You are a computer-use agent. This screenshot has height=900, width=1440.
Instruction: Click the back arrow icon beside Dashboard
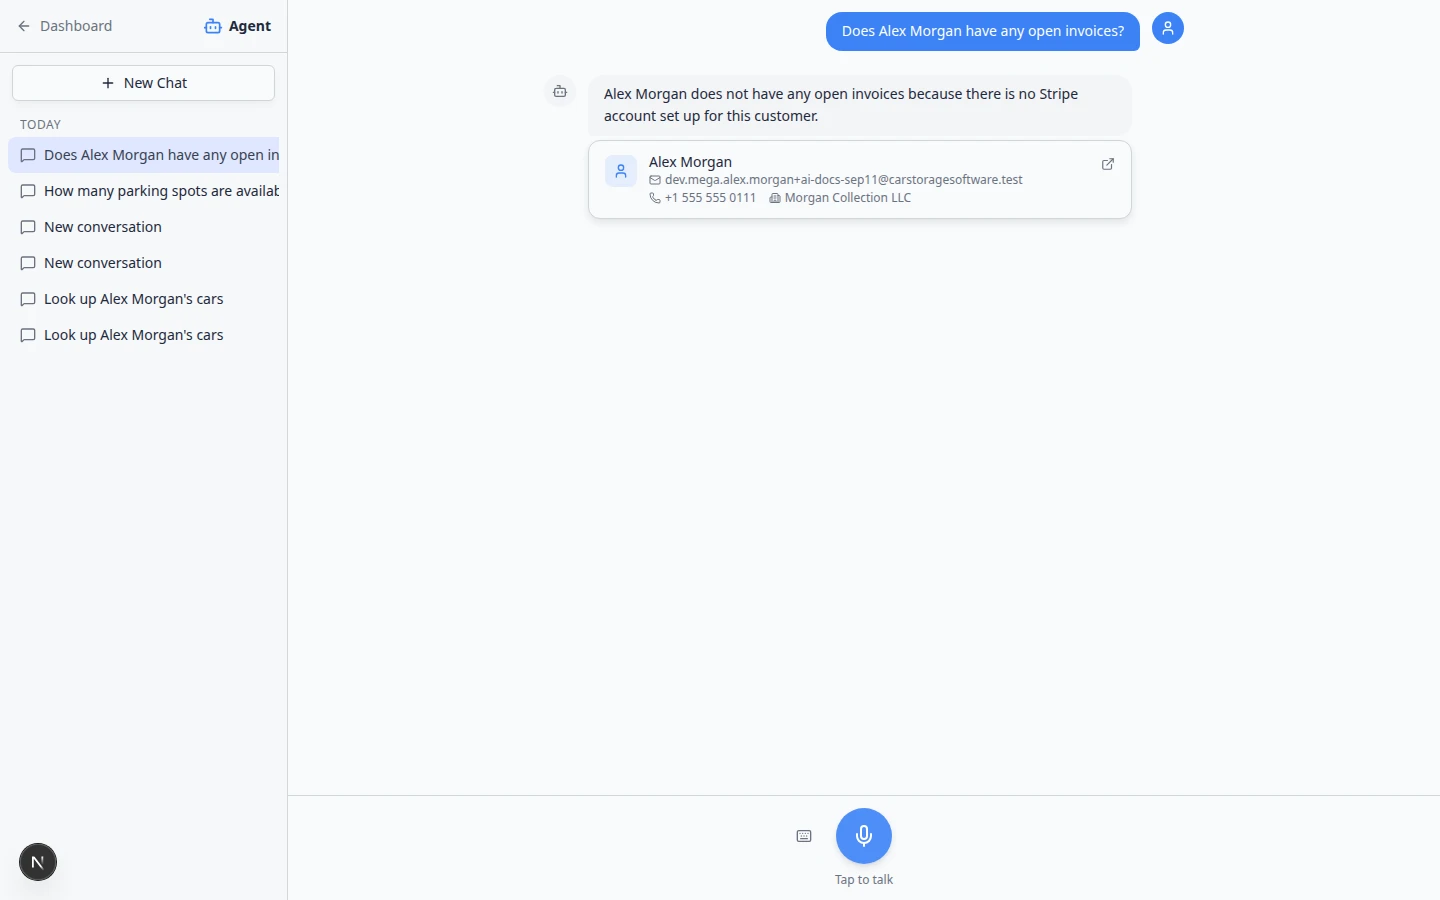tap(24, 26)
